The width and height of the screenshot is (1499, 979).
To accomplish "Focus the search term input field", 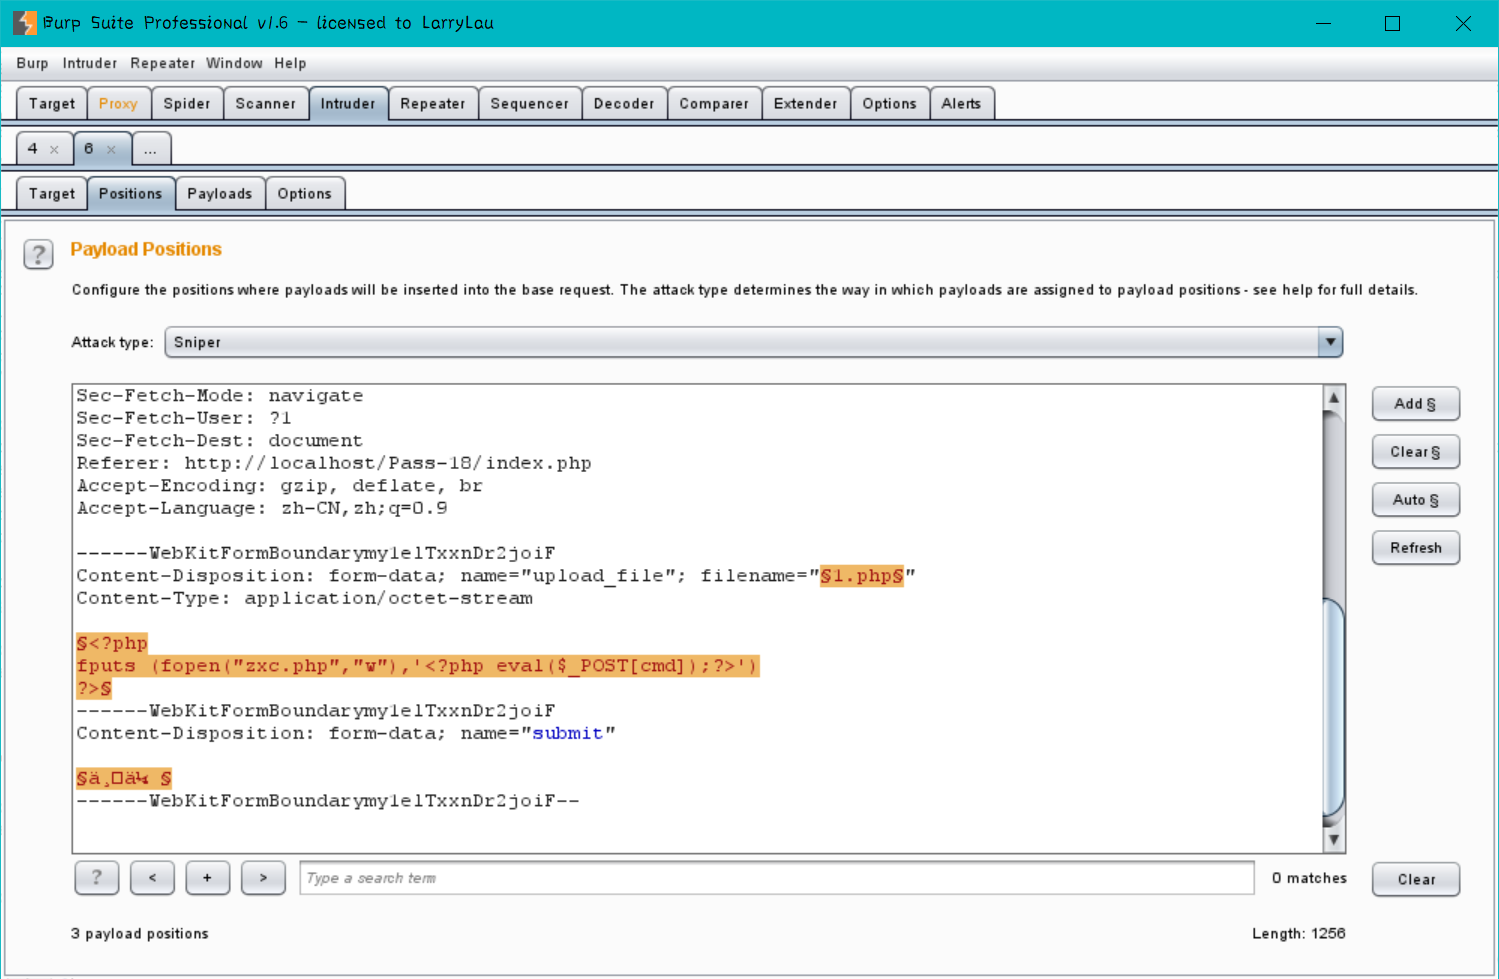I will pos(777,878).
